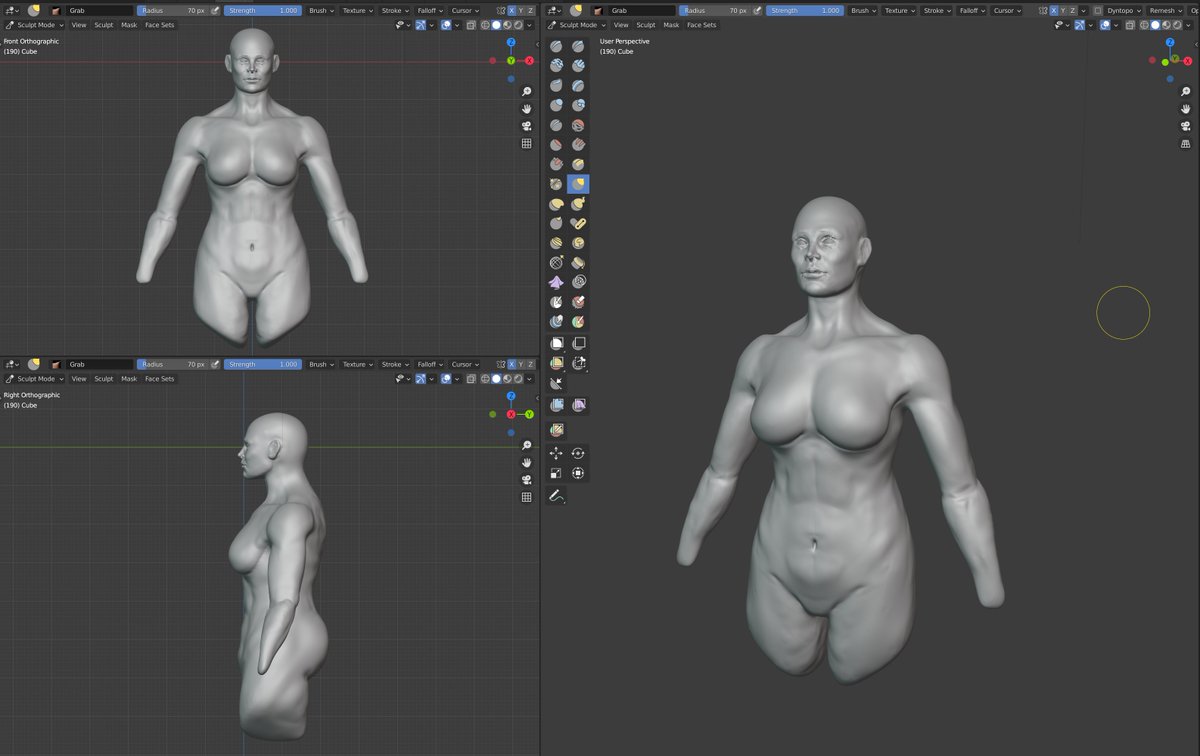Select the Line Project tool
Screen dimensions: 1200x756
click(x=556, y=384)
